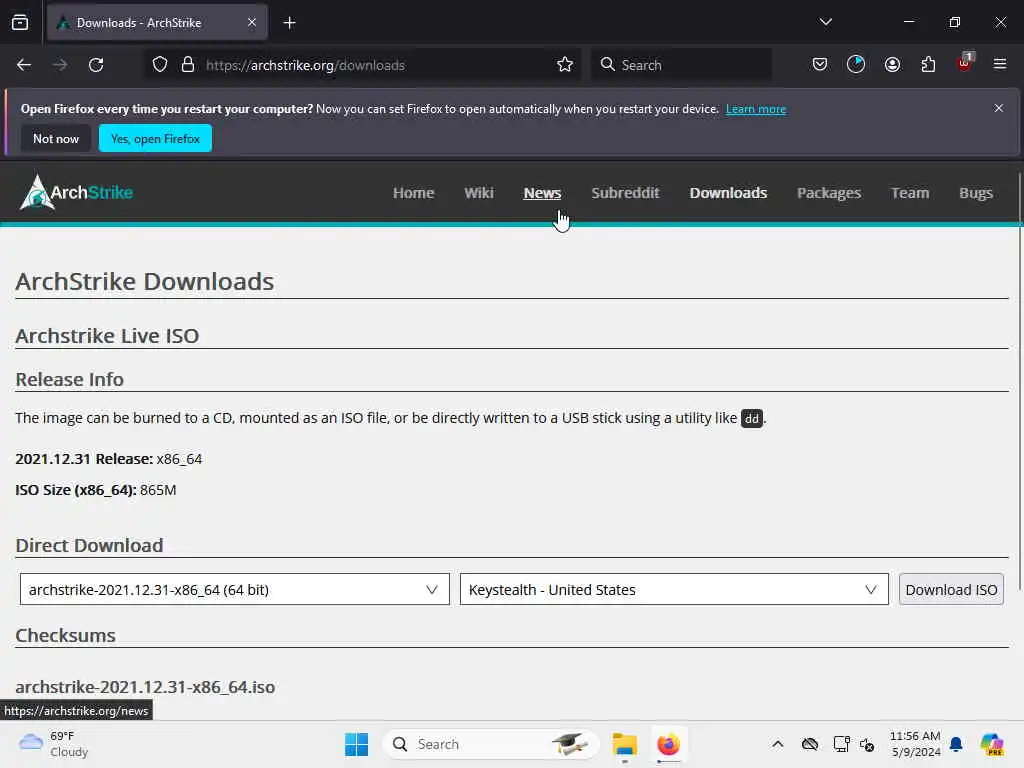This screenshot has width=1024, height=768.
Task: Click the Firefox taskbar icon
Action: pos(668,744)
